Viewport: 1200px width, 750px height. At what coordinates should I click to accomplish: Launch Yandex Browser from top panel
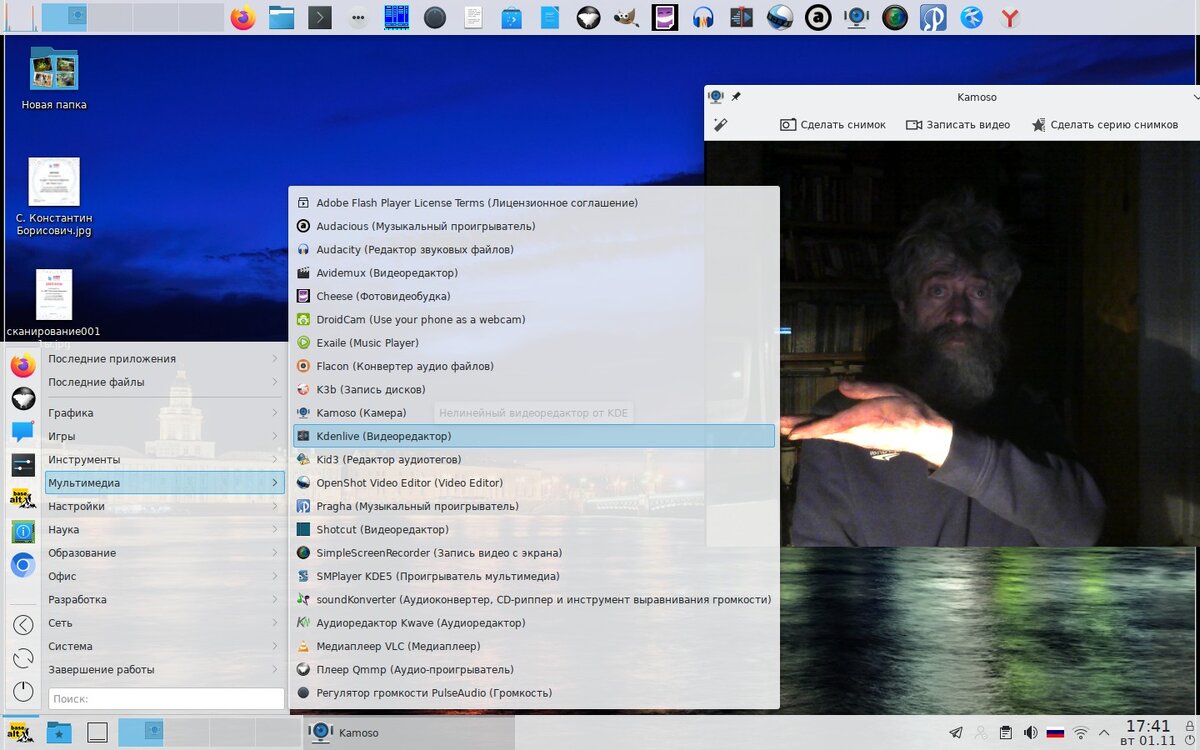[1010, 17]
